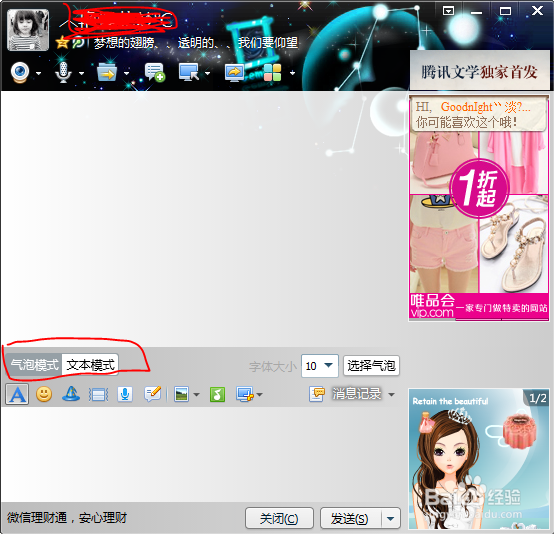Record a voice message microphone icon
This screenshot has width=554, height=534.
click(125, 394)
